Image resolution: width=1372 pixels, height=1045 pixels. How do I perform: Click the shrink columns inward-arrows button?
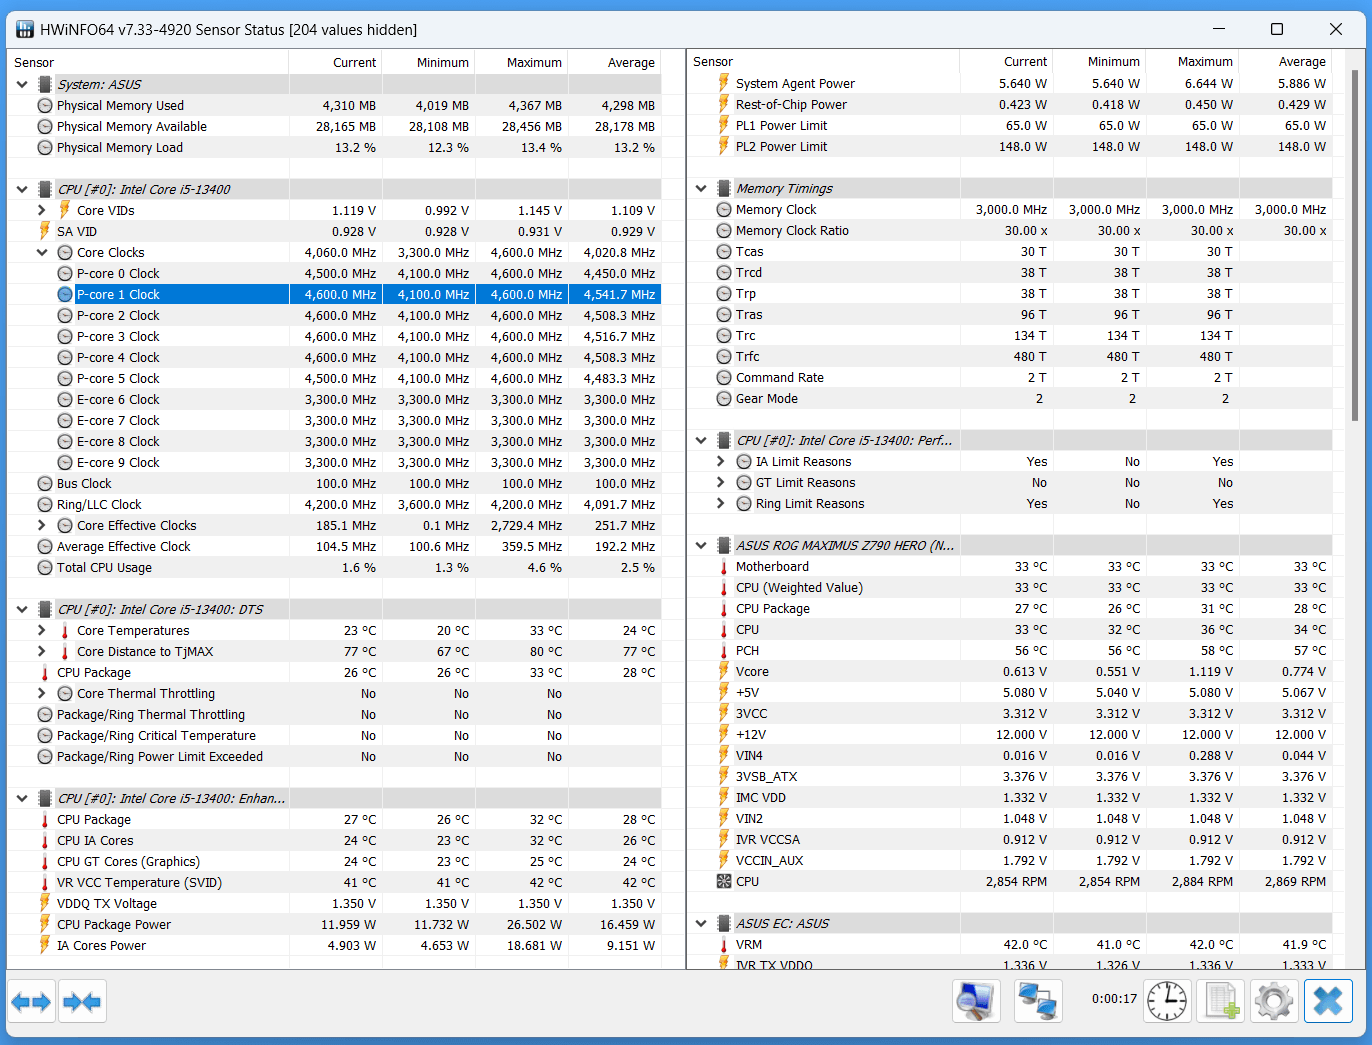pos(82,1001)
